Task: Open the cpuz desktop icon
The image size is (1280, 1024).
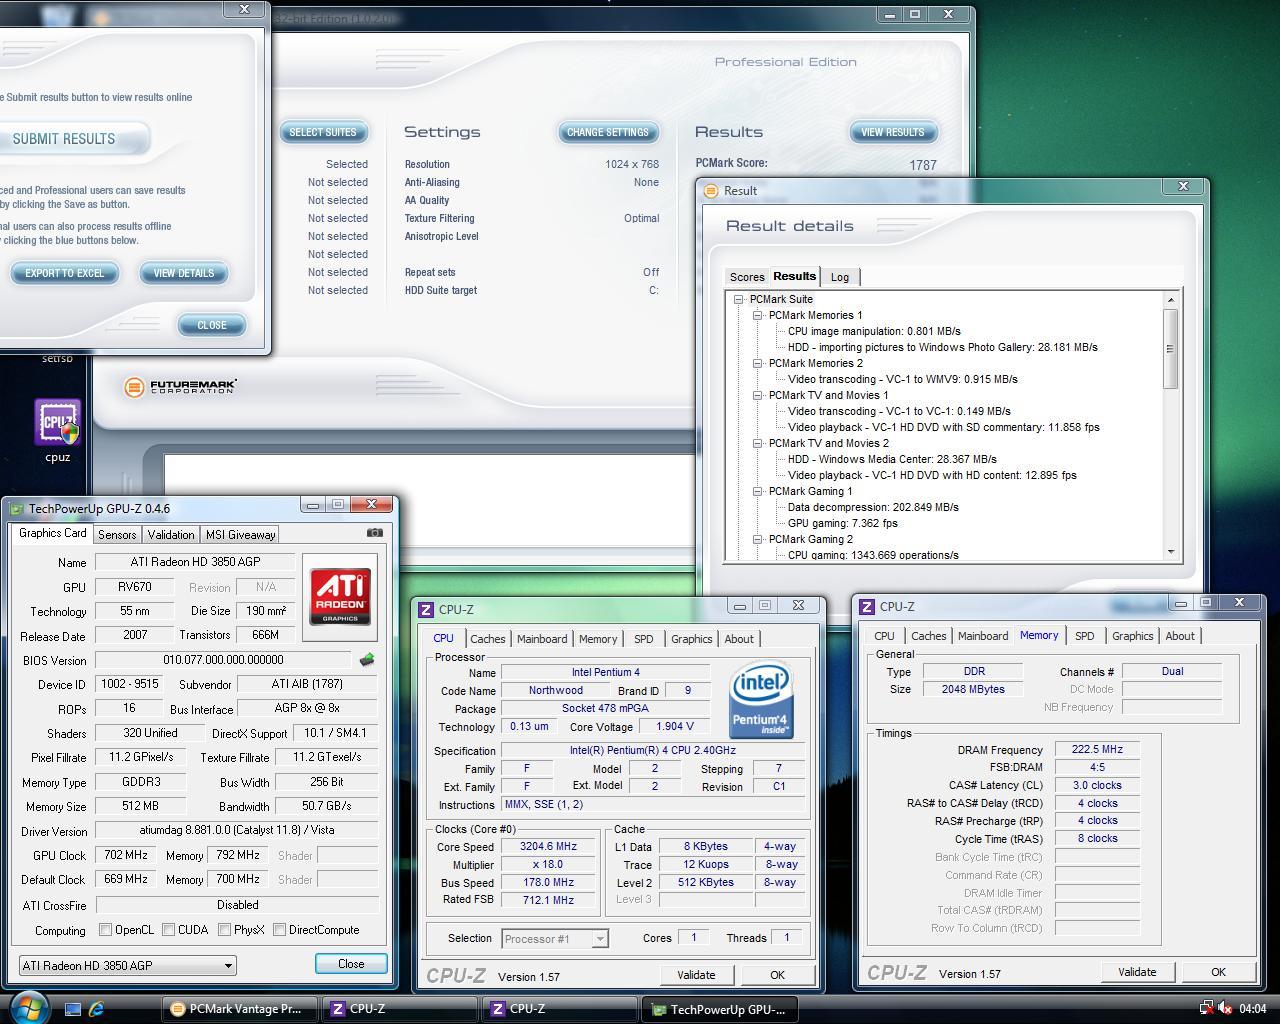Action: 58,431
